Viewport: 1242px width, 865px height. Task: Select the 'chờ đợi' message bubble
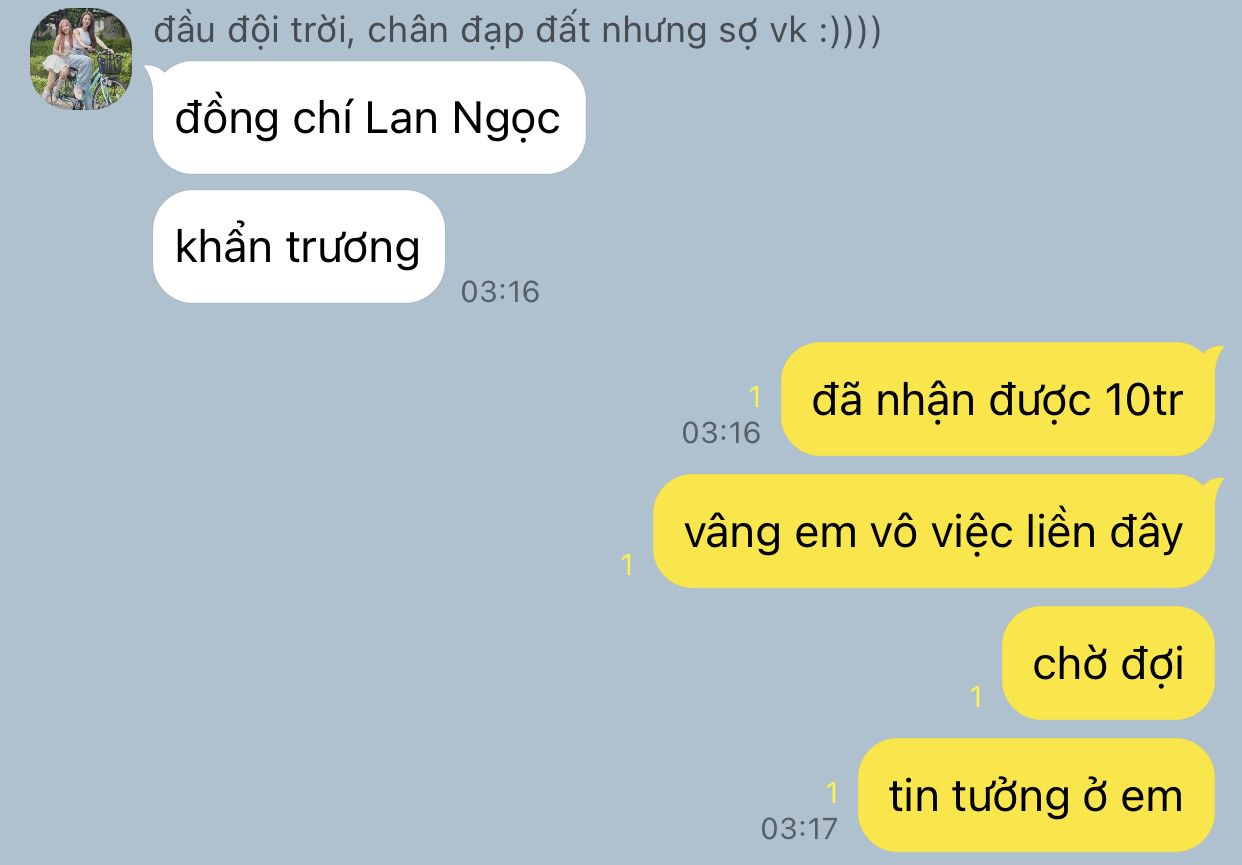click(x=1110, y=663)
